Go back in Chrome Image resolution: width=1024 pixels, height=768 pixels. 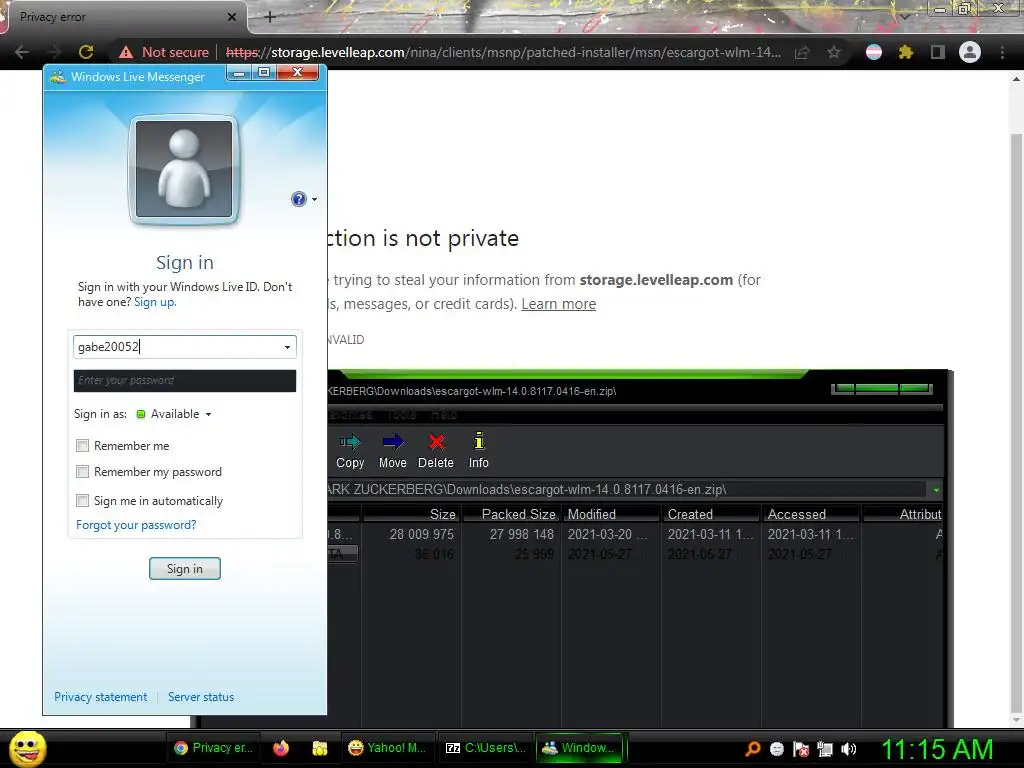[x=22, y=52]
